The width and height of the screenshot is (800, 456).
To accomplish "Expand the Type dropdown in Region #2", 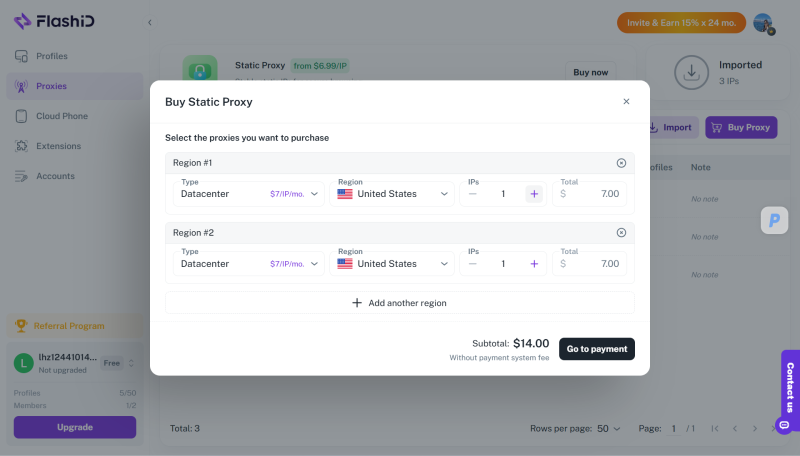I will pyautogui.click(x=246, y=264).
